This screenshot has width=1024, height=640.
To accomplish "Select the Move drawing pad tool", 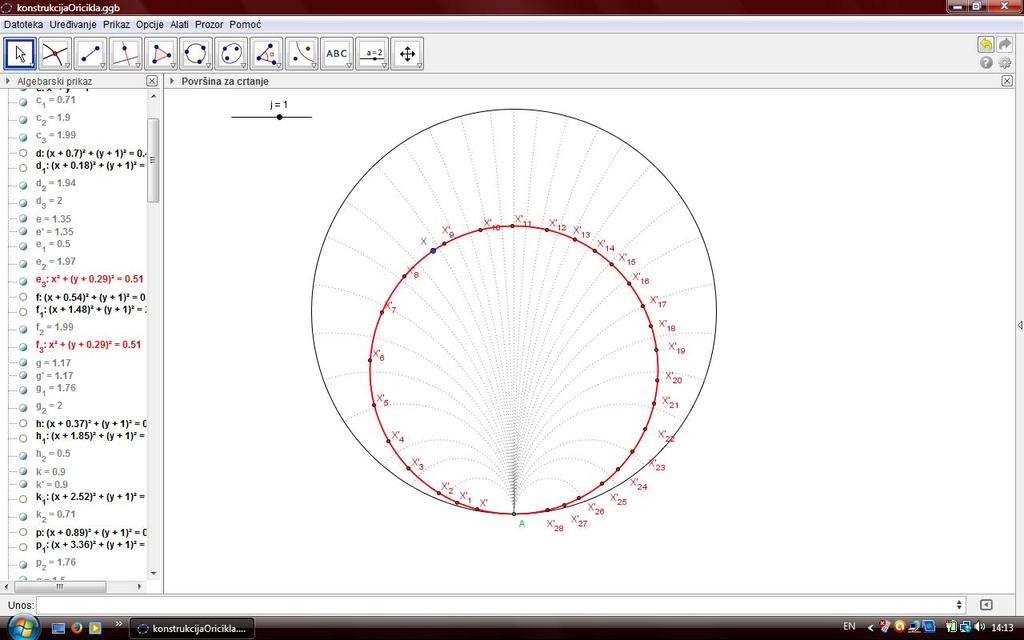I will point(408,54).
